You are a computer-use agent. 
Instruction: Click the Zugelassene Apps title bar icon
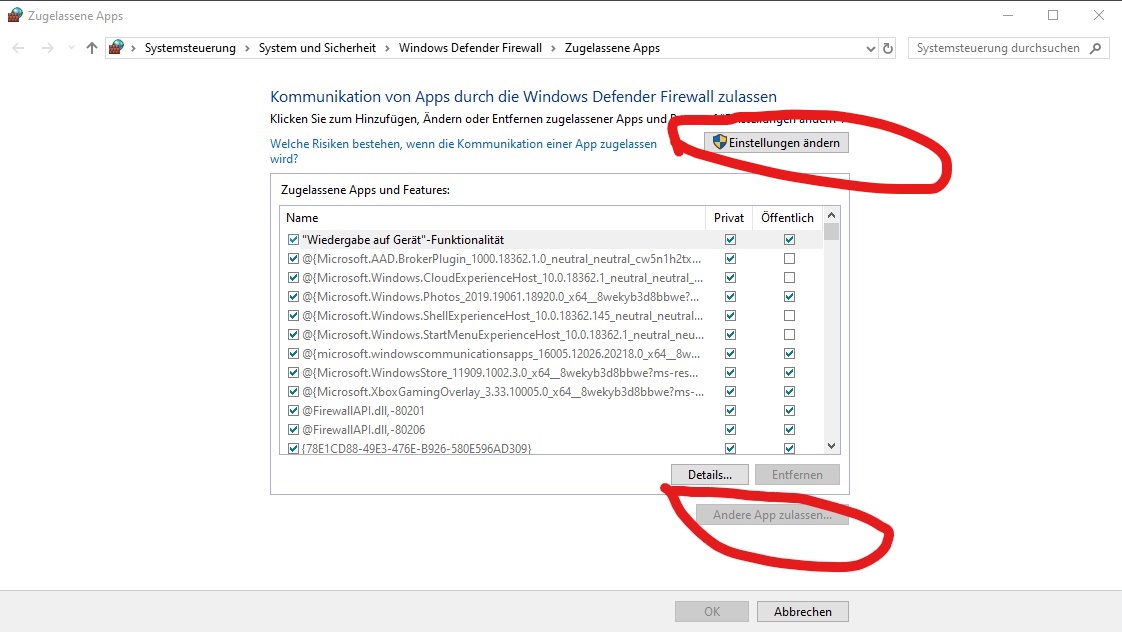15,15
